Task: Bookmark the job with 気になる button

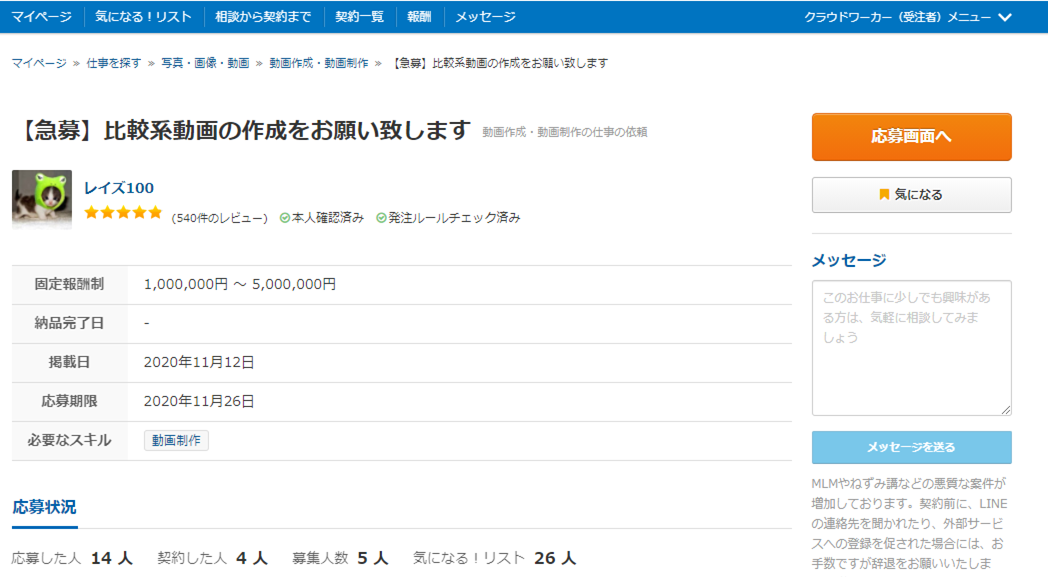Action: point(911,195)
